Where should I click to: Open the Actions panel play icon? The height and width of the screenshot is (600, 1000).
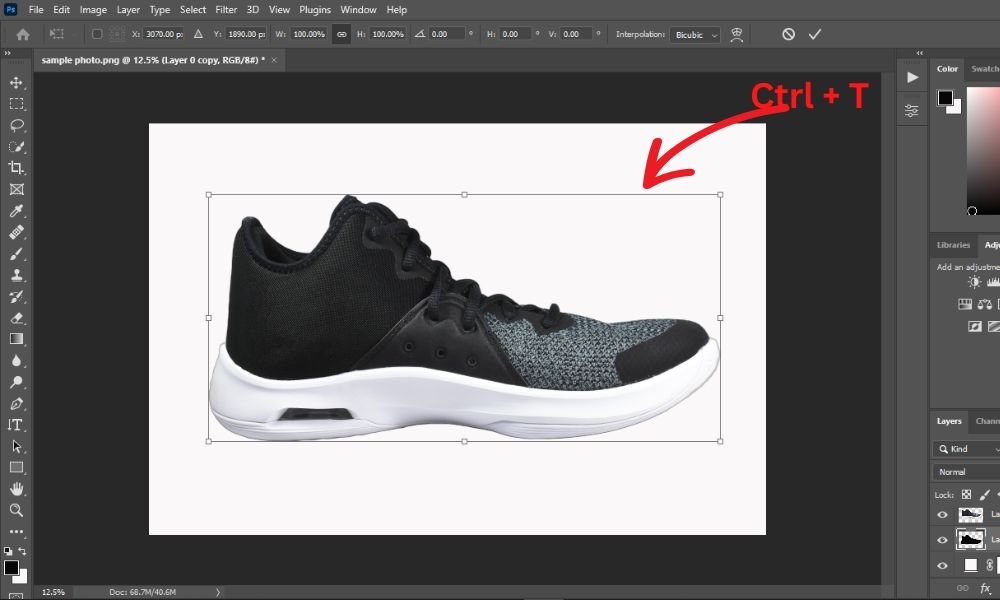[913, 77]
